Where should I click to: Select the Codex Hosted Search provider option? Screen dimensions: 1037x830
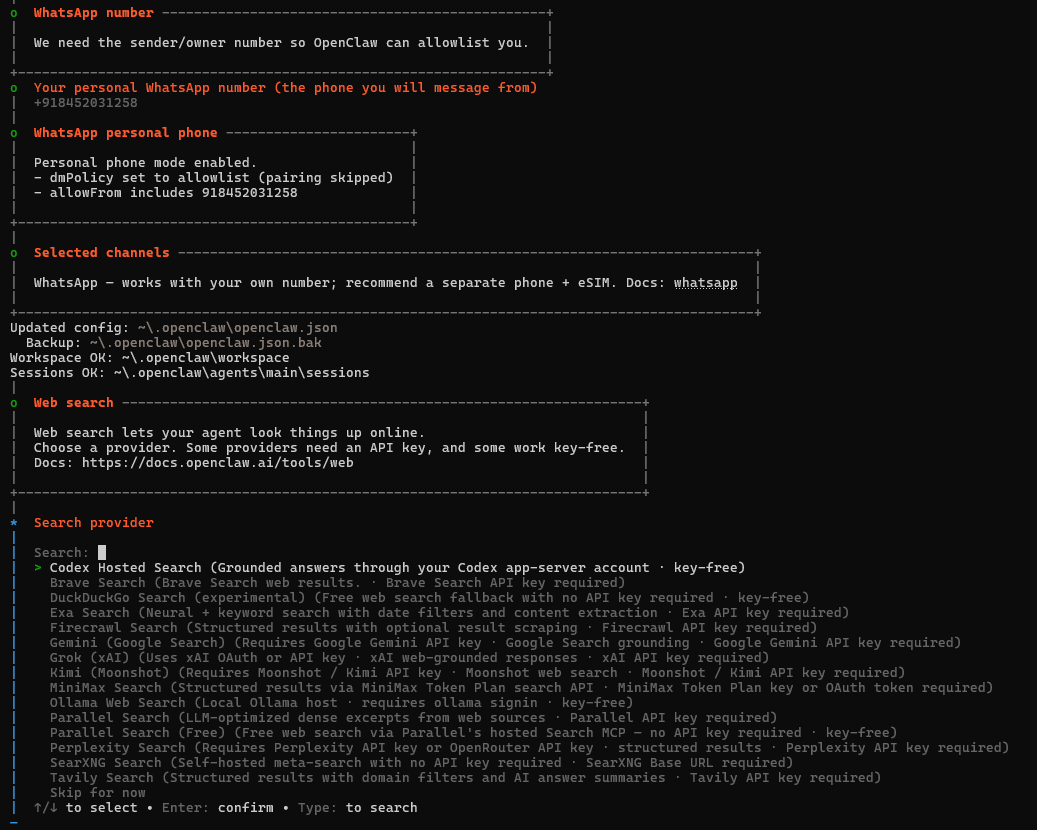click(x=397, y=567)
